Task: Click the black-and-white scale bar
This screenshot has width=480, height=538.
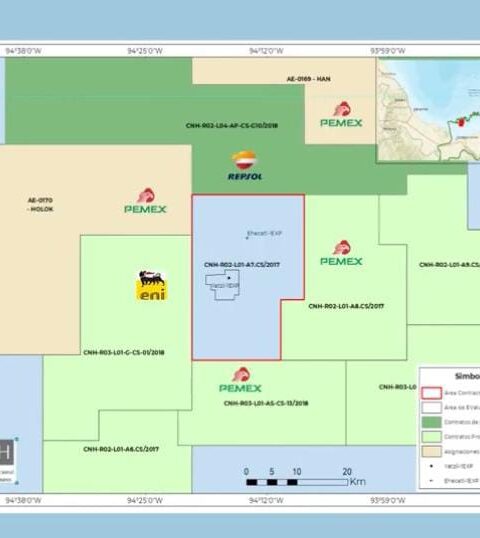Action: click(x=297, y=482)
